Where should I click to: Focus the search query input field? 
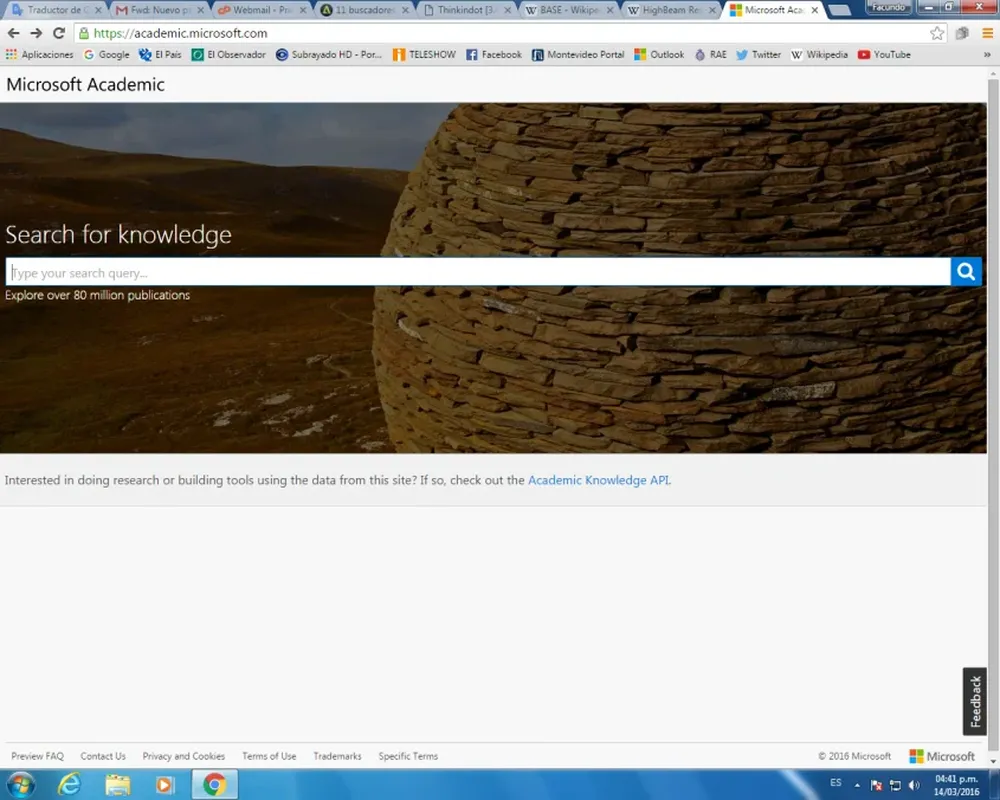tap(478, 273)
